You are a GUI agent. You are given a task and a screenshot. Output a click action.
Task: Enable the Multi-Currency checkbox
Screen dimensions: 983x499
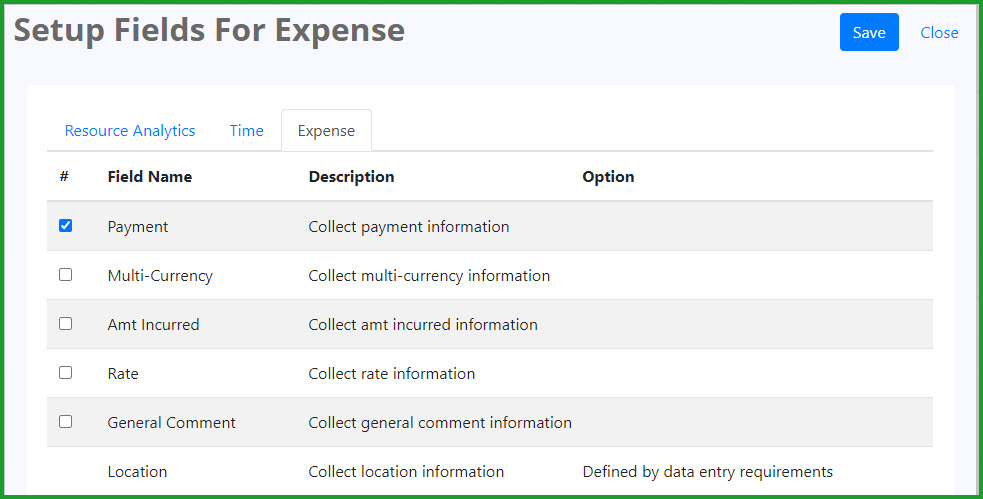pyautogui.click(x=65, y=275)
